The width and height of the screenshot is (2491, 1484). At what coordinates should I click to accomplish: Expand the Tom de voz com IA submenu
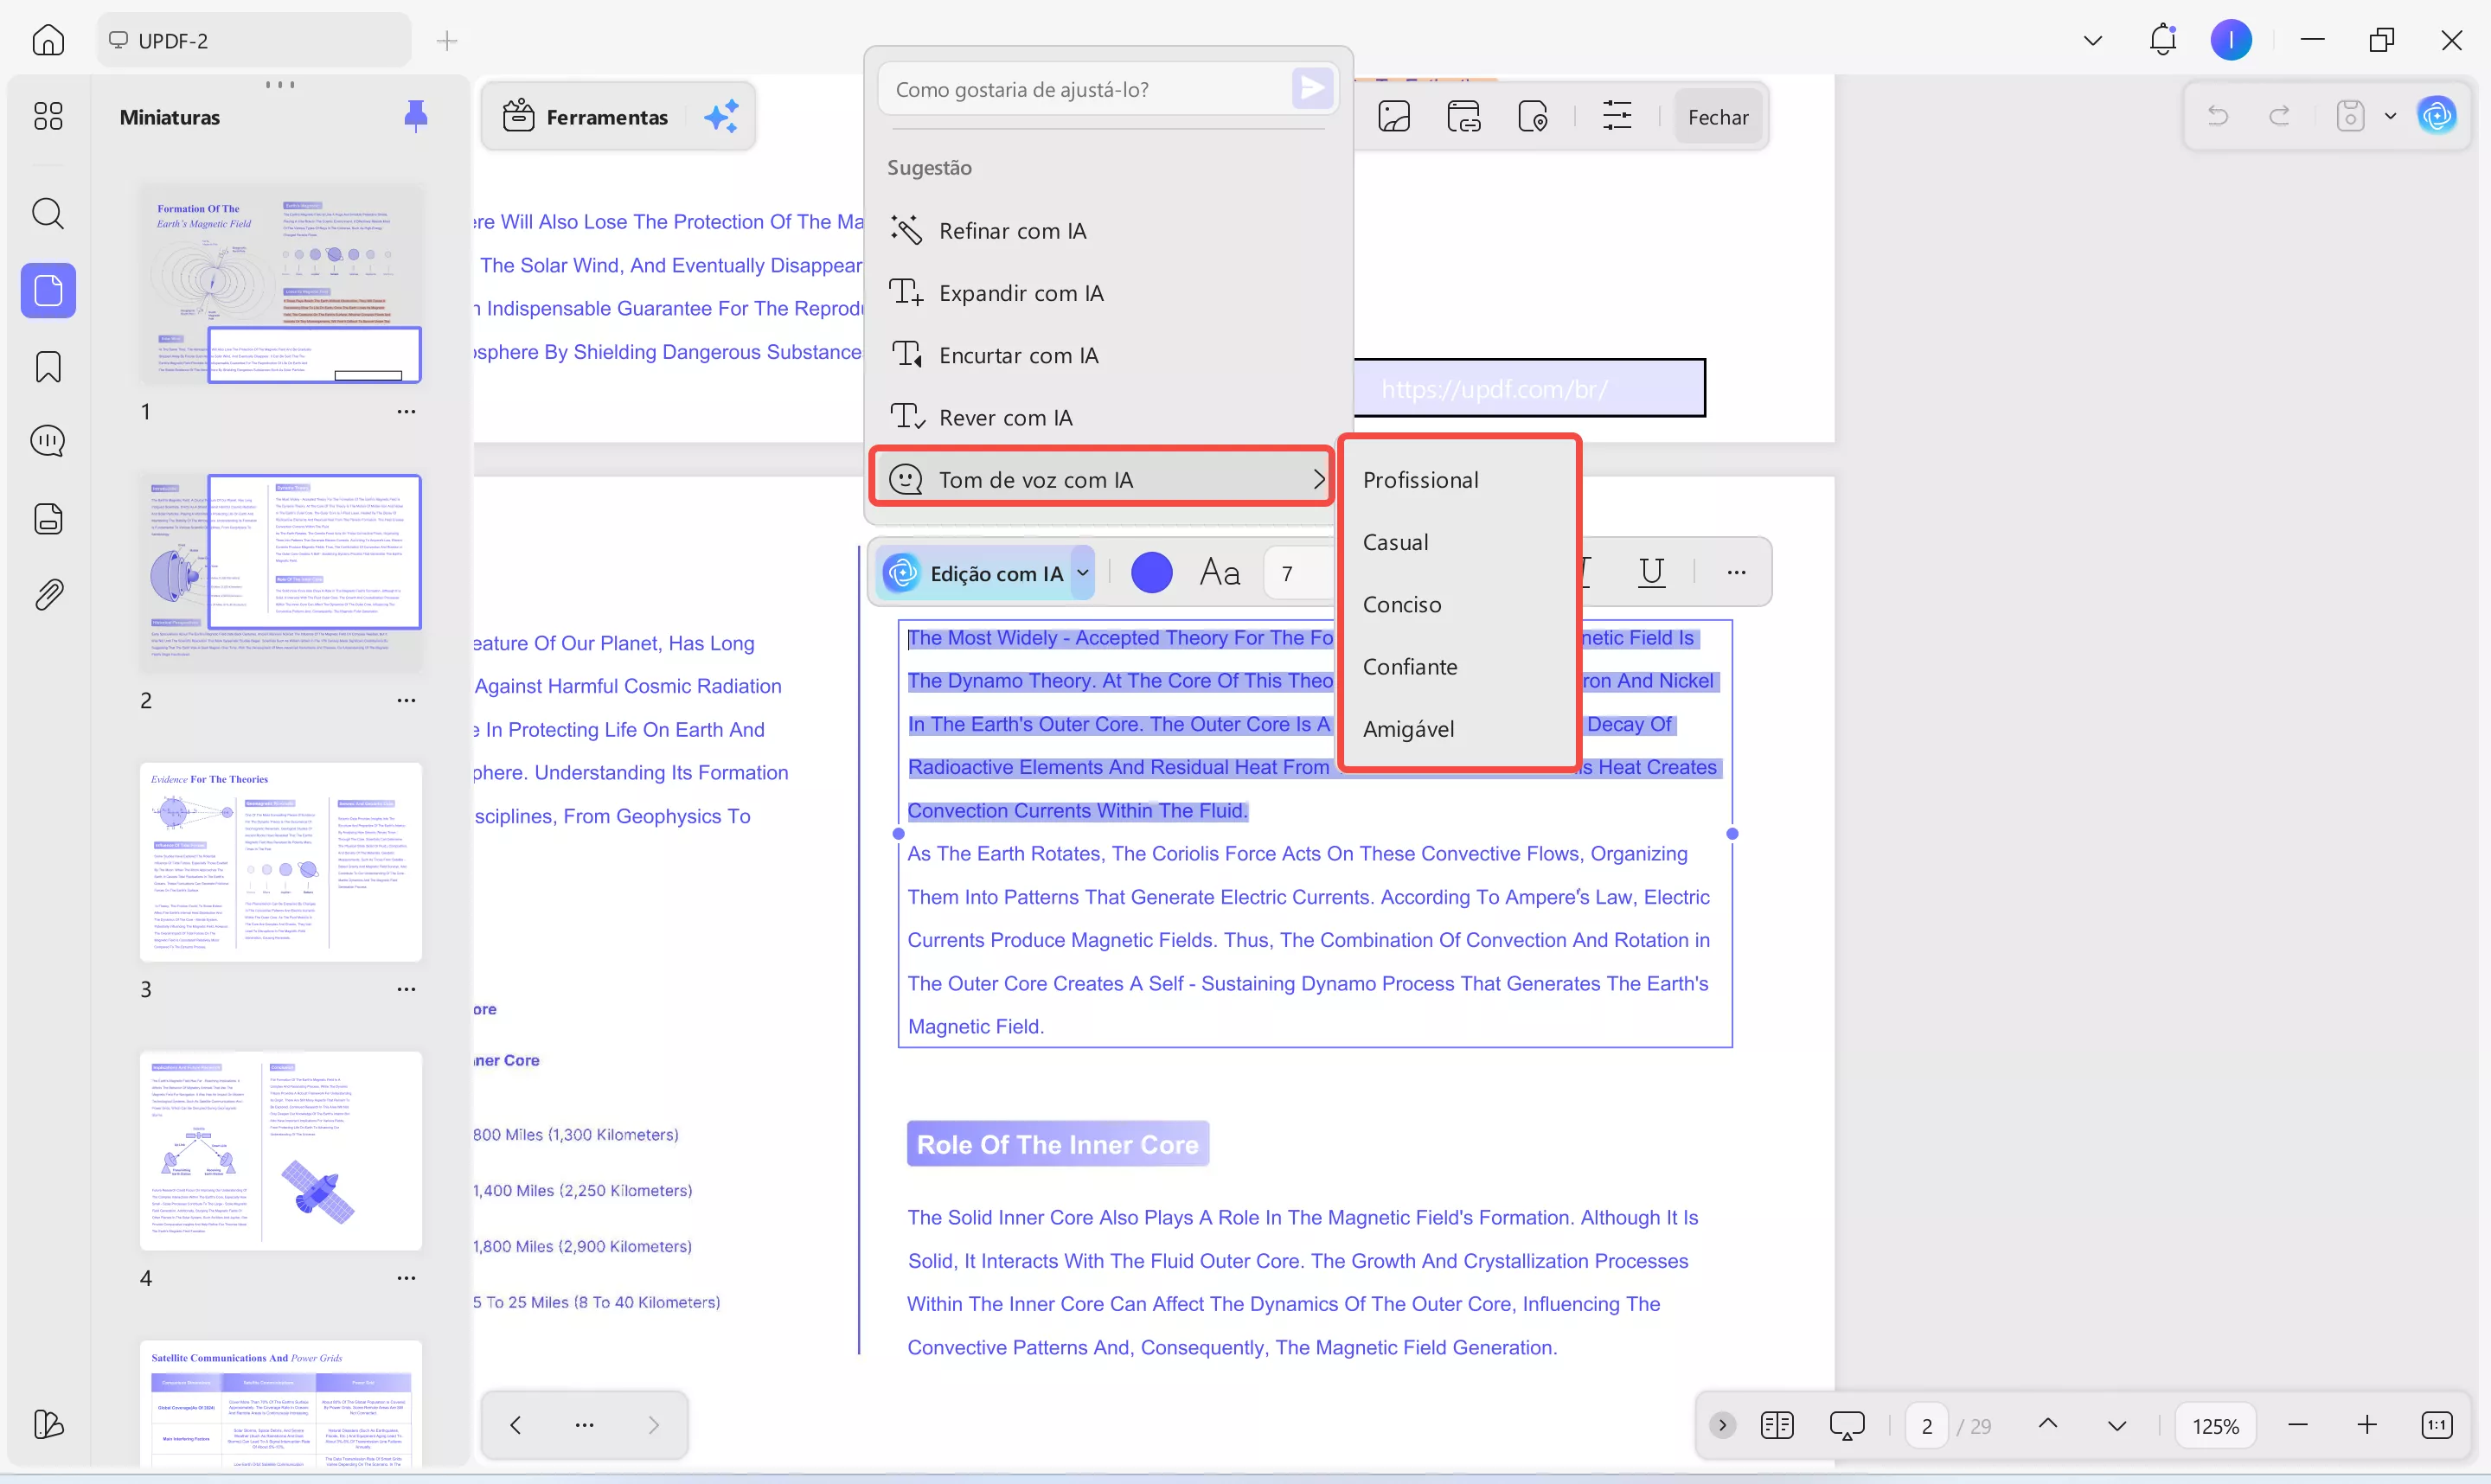[1102, 479]
